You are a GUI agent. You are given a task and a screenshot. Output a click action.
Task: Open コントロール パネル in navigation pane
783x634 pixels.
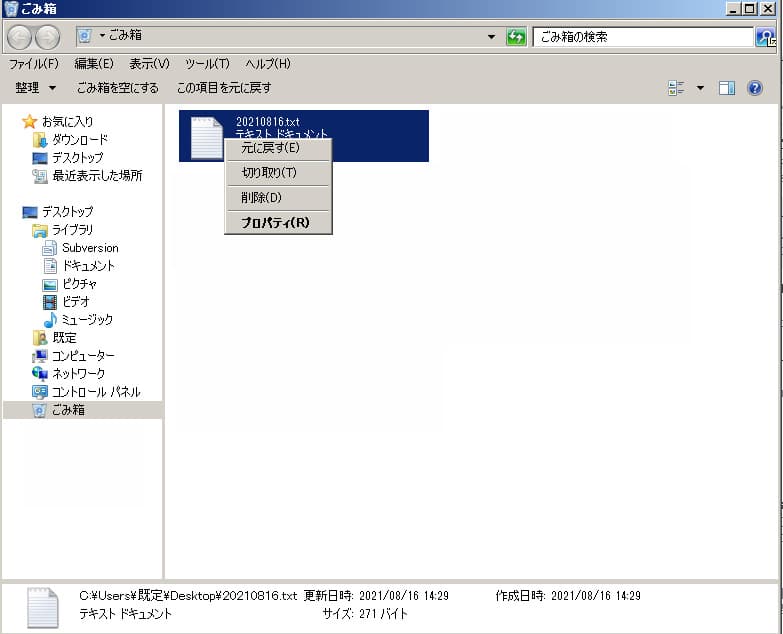[96, 392]
